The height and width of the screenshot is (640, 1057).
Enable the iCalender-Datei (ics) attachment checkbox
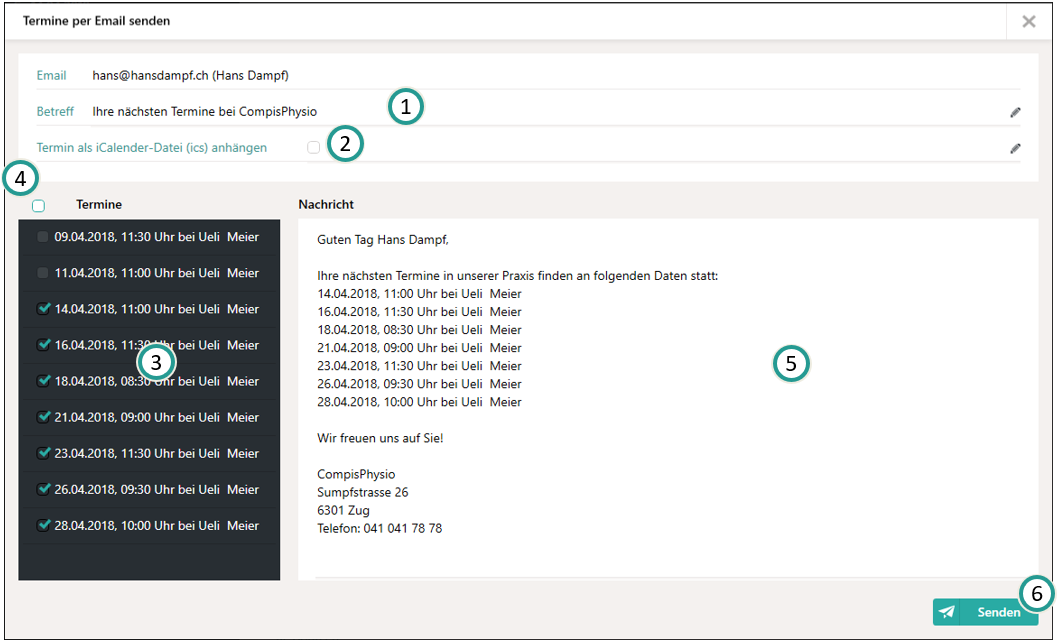click(x=313, y=147)
